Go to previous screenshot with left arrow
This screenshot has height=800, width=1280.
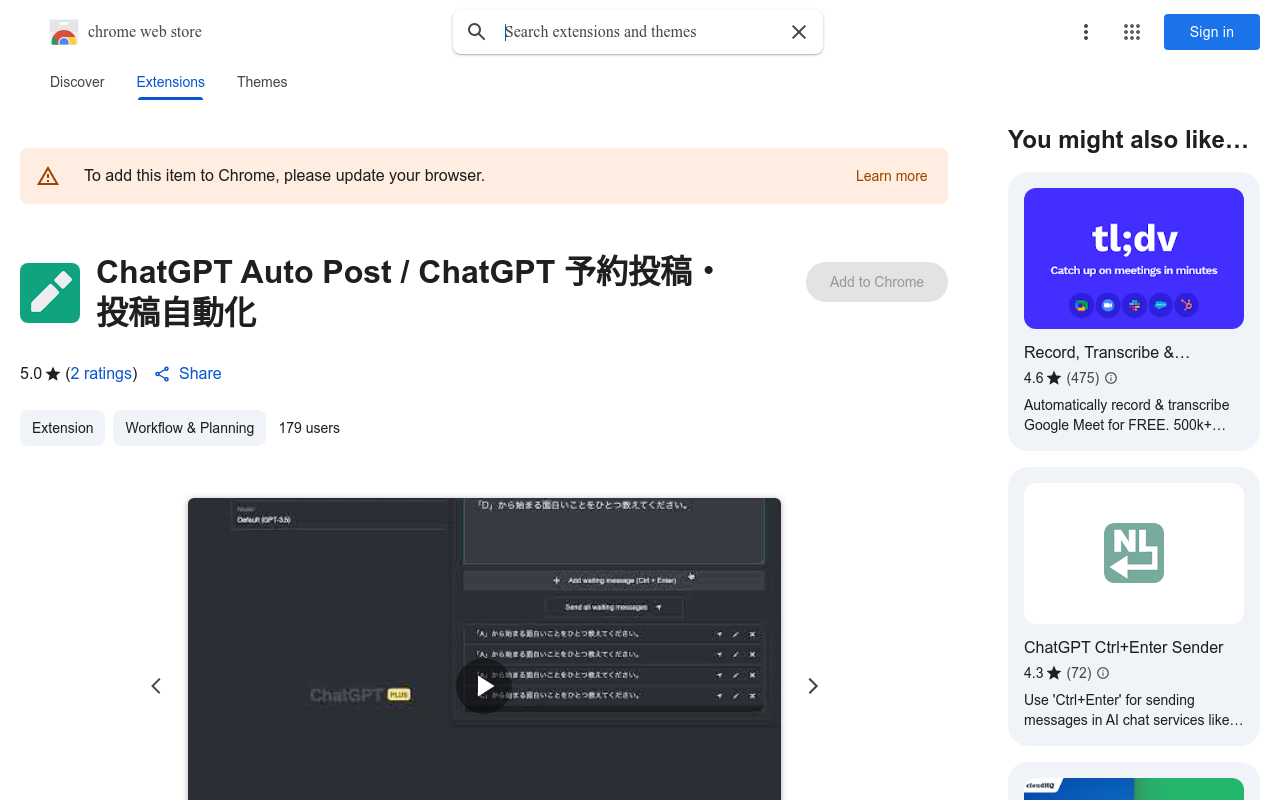point(156,686)
